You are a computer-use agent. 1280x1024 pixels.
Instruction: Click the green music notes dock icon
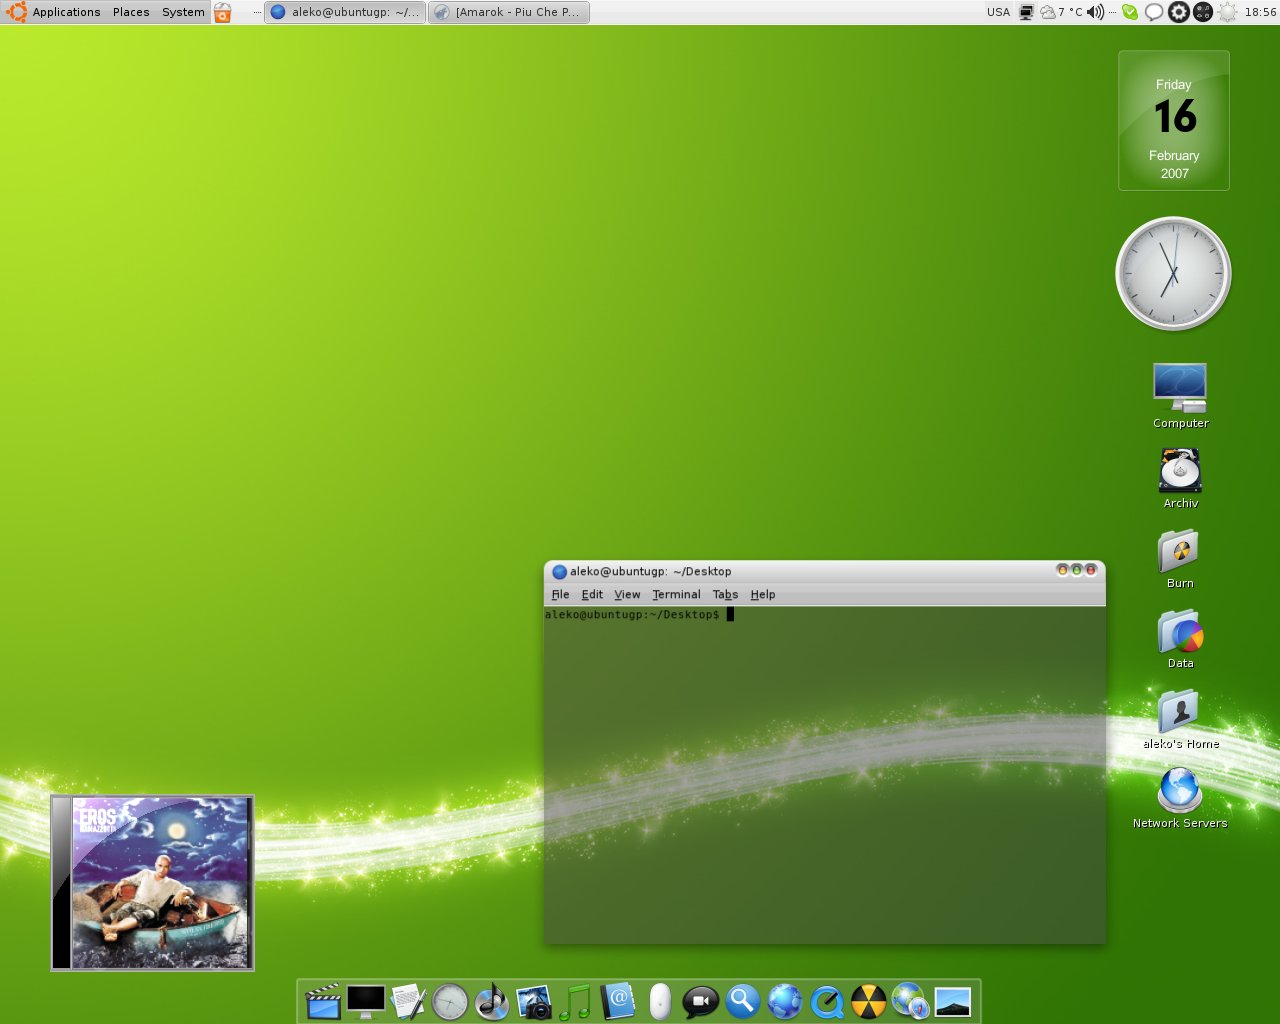pos(576,1002)
